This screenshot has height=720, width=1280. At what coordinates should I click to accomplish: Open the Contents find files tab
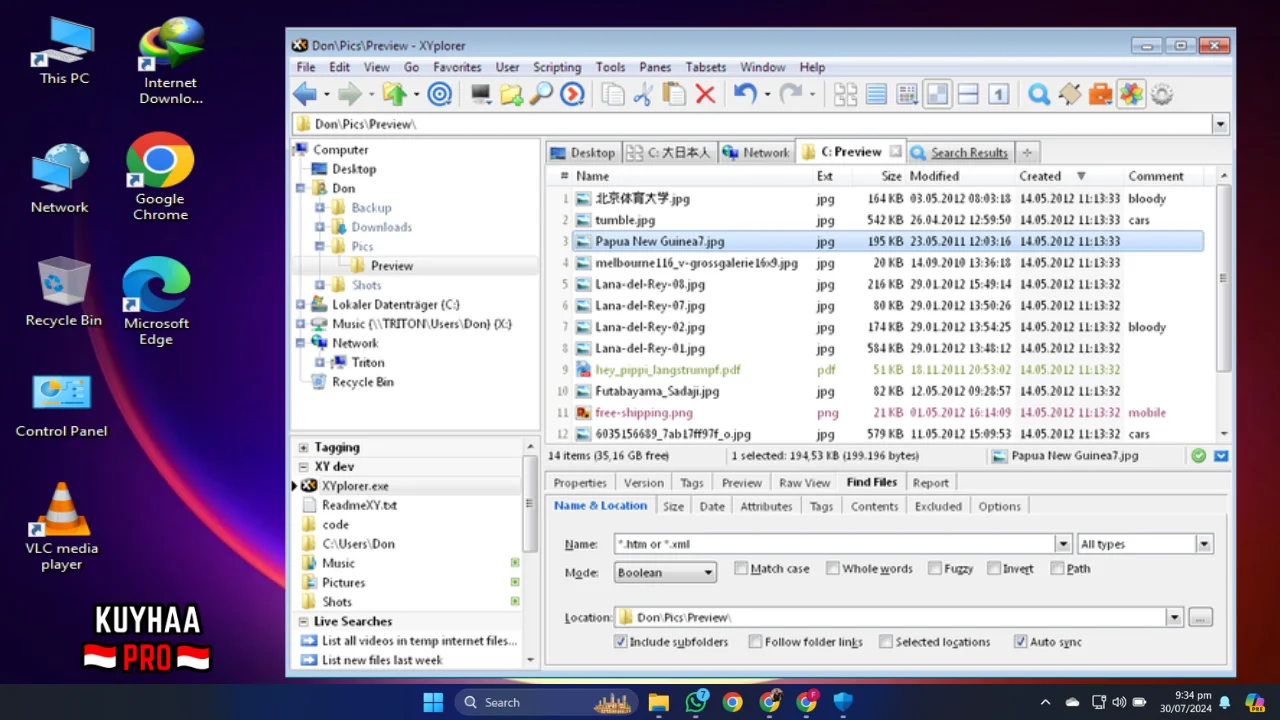[874, 506]
